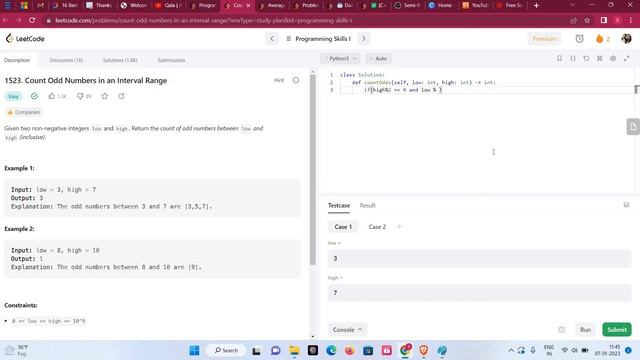Switch to the Discussion tab
Screen dimensions: 640x360
(x=66, y=60)
